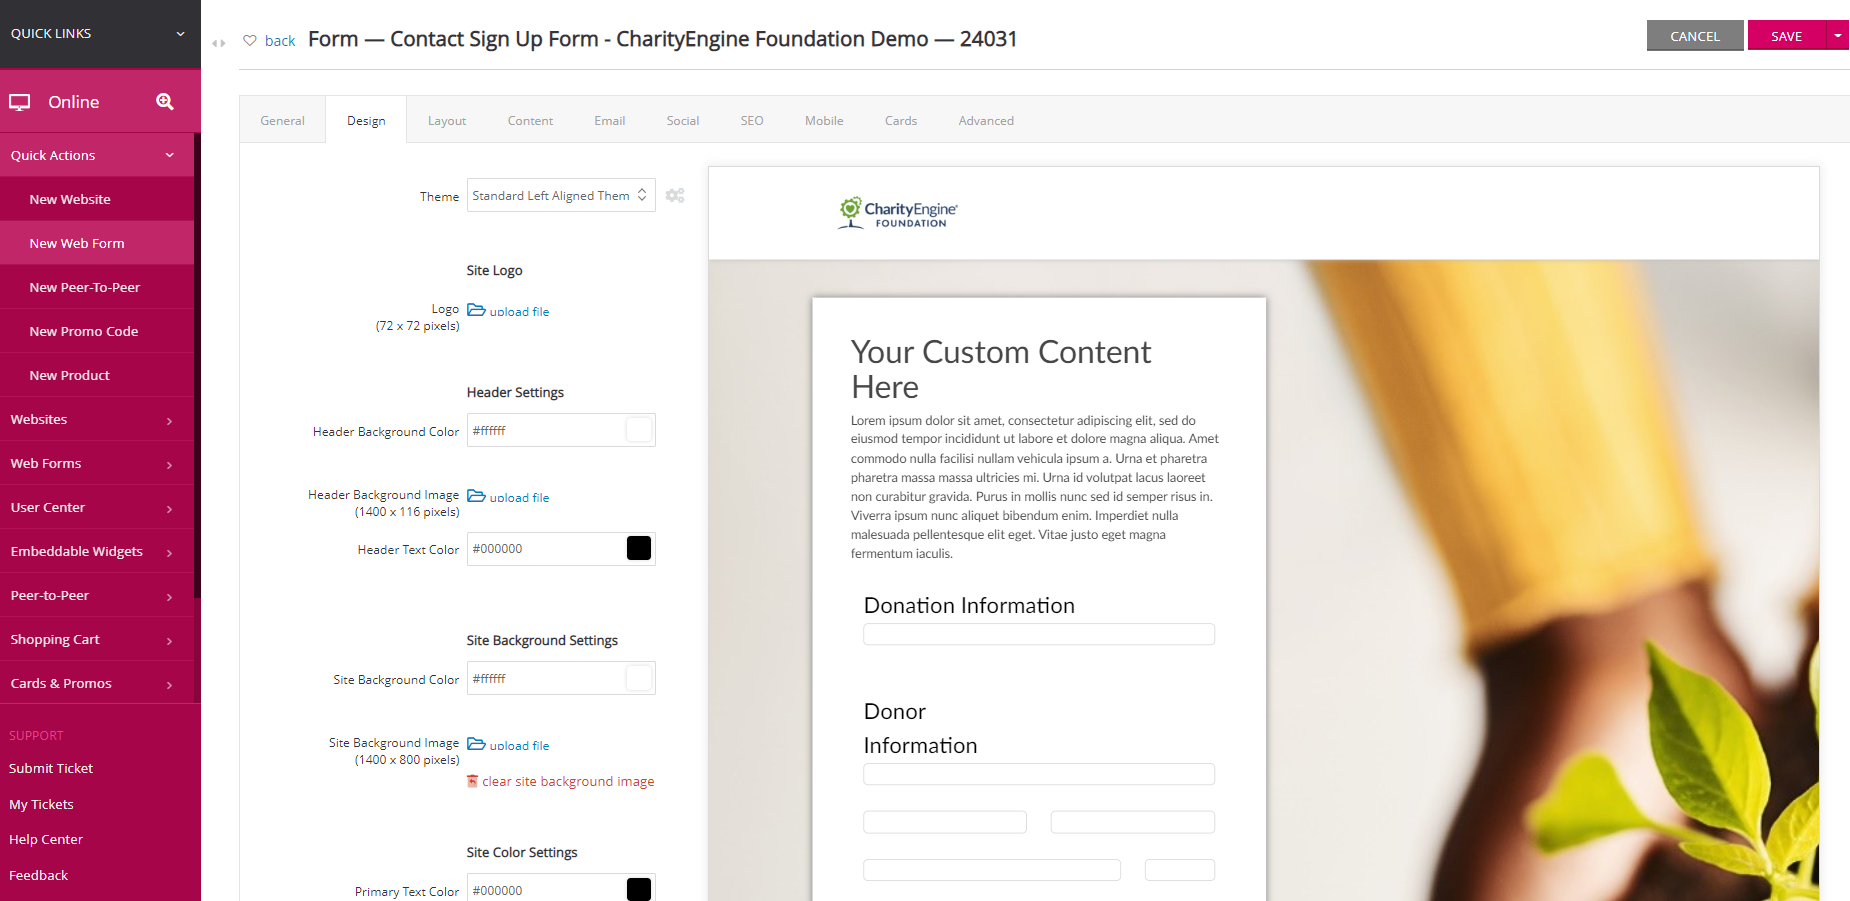Expand the User Center menu
1850x901 pixels.
pos(97,507)
